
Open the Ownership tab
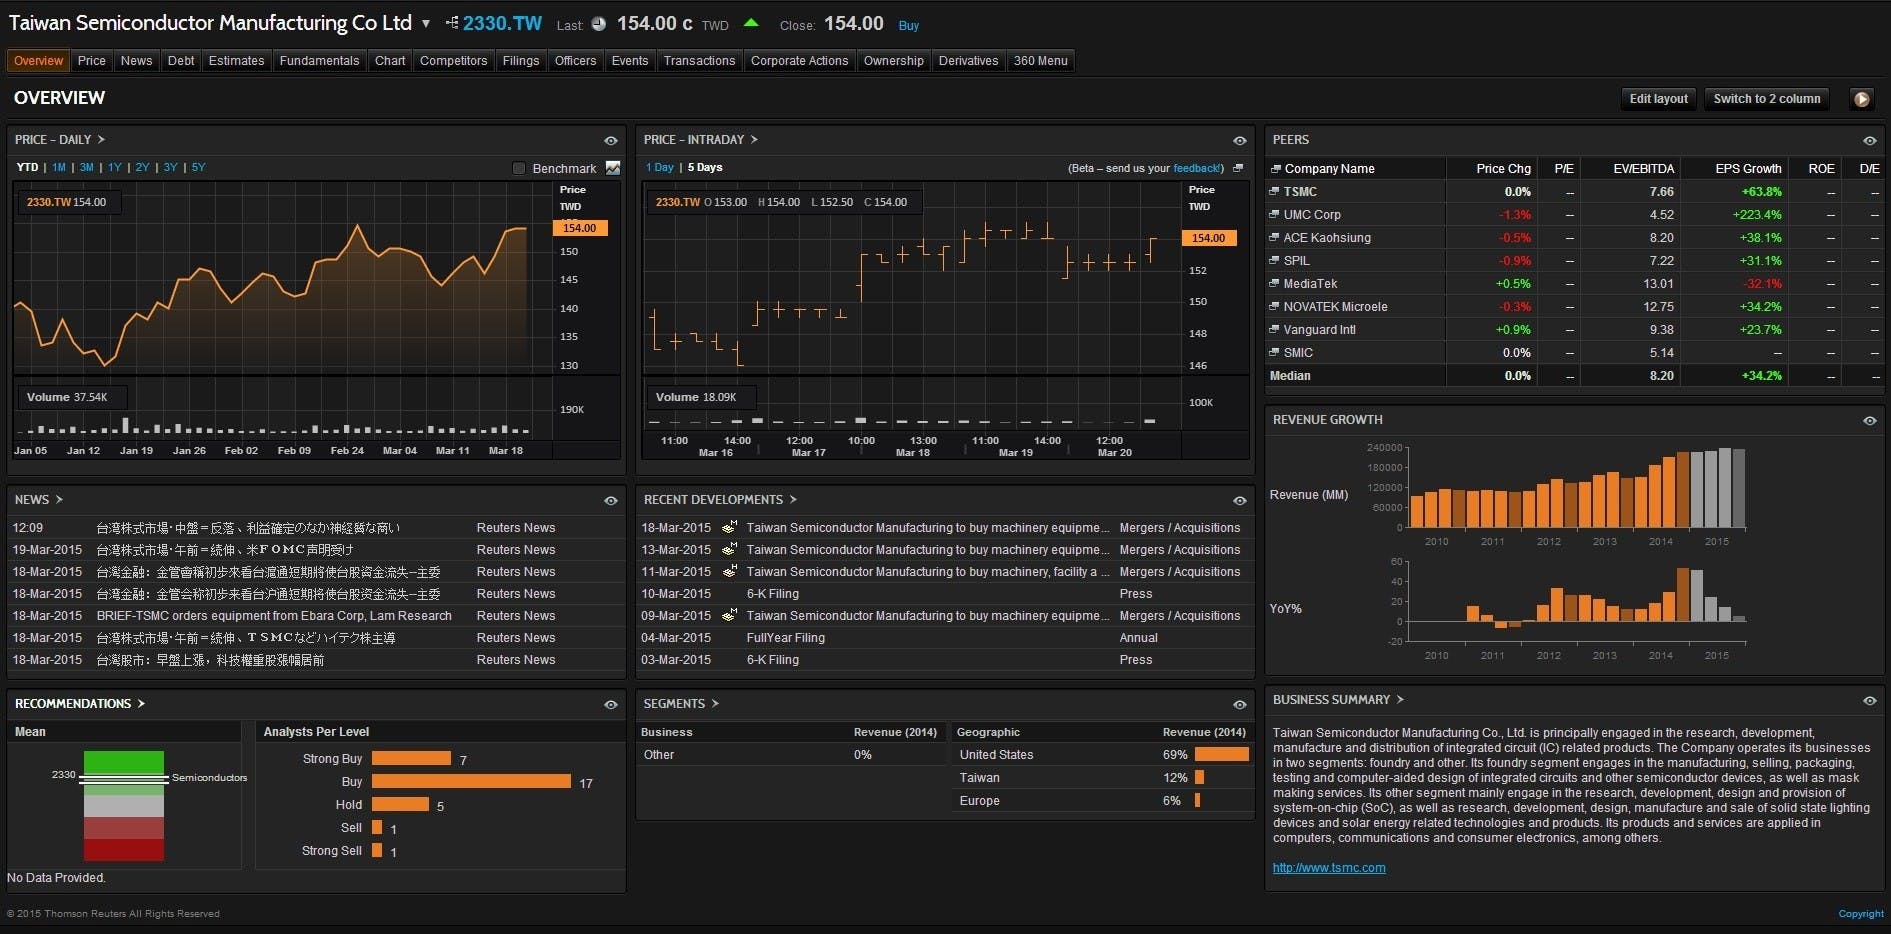pos(893,61)
